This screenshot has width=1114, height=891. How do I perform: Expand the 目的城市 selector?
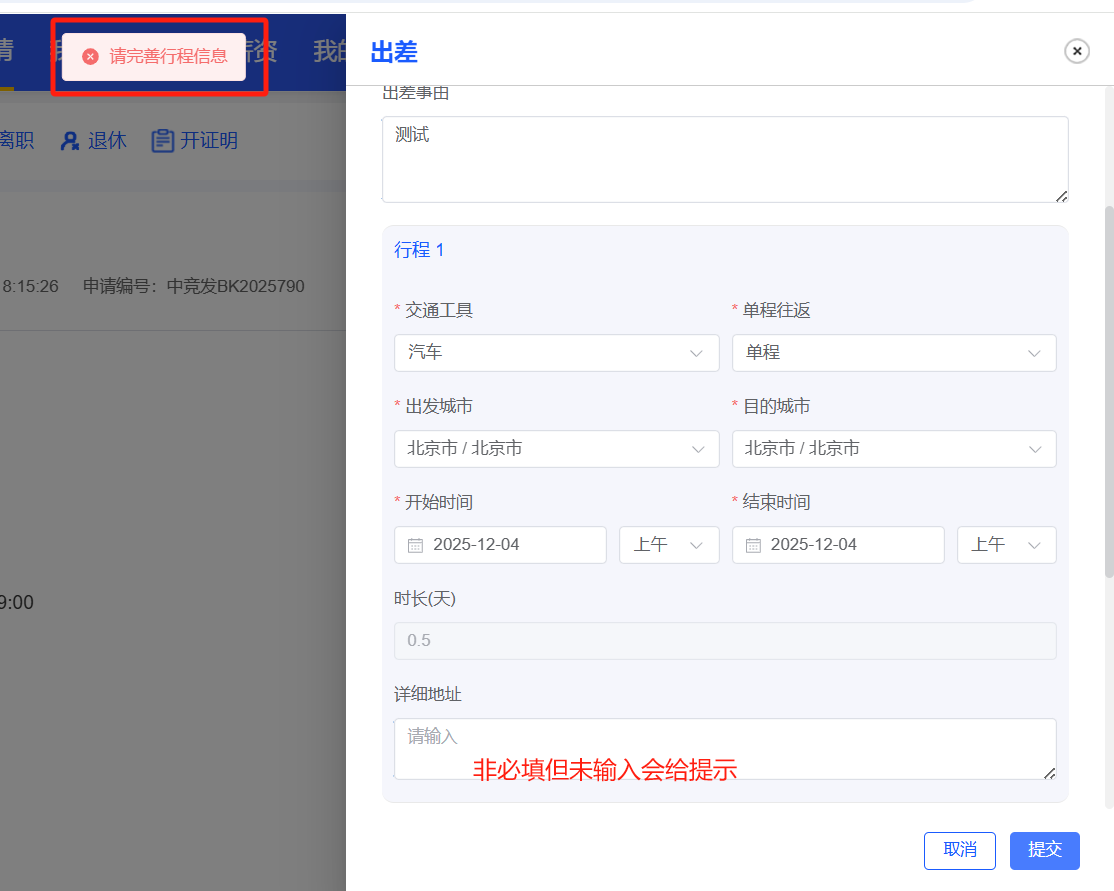894,448
